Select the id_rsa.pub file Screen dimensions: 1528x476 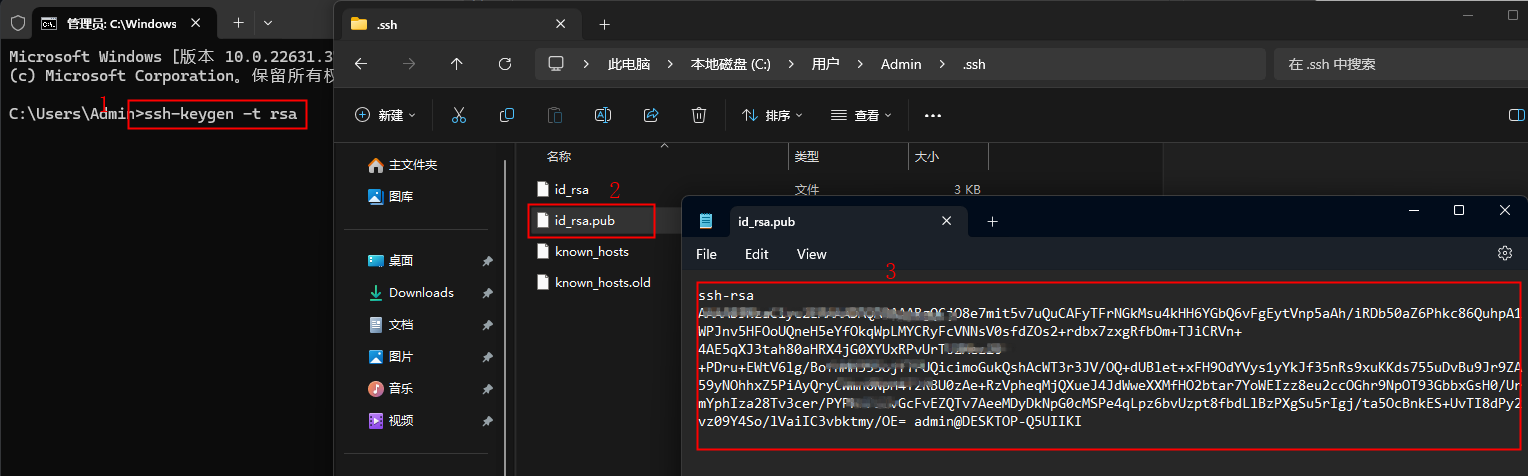(x=585, y=220)
